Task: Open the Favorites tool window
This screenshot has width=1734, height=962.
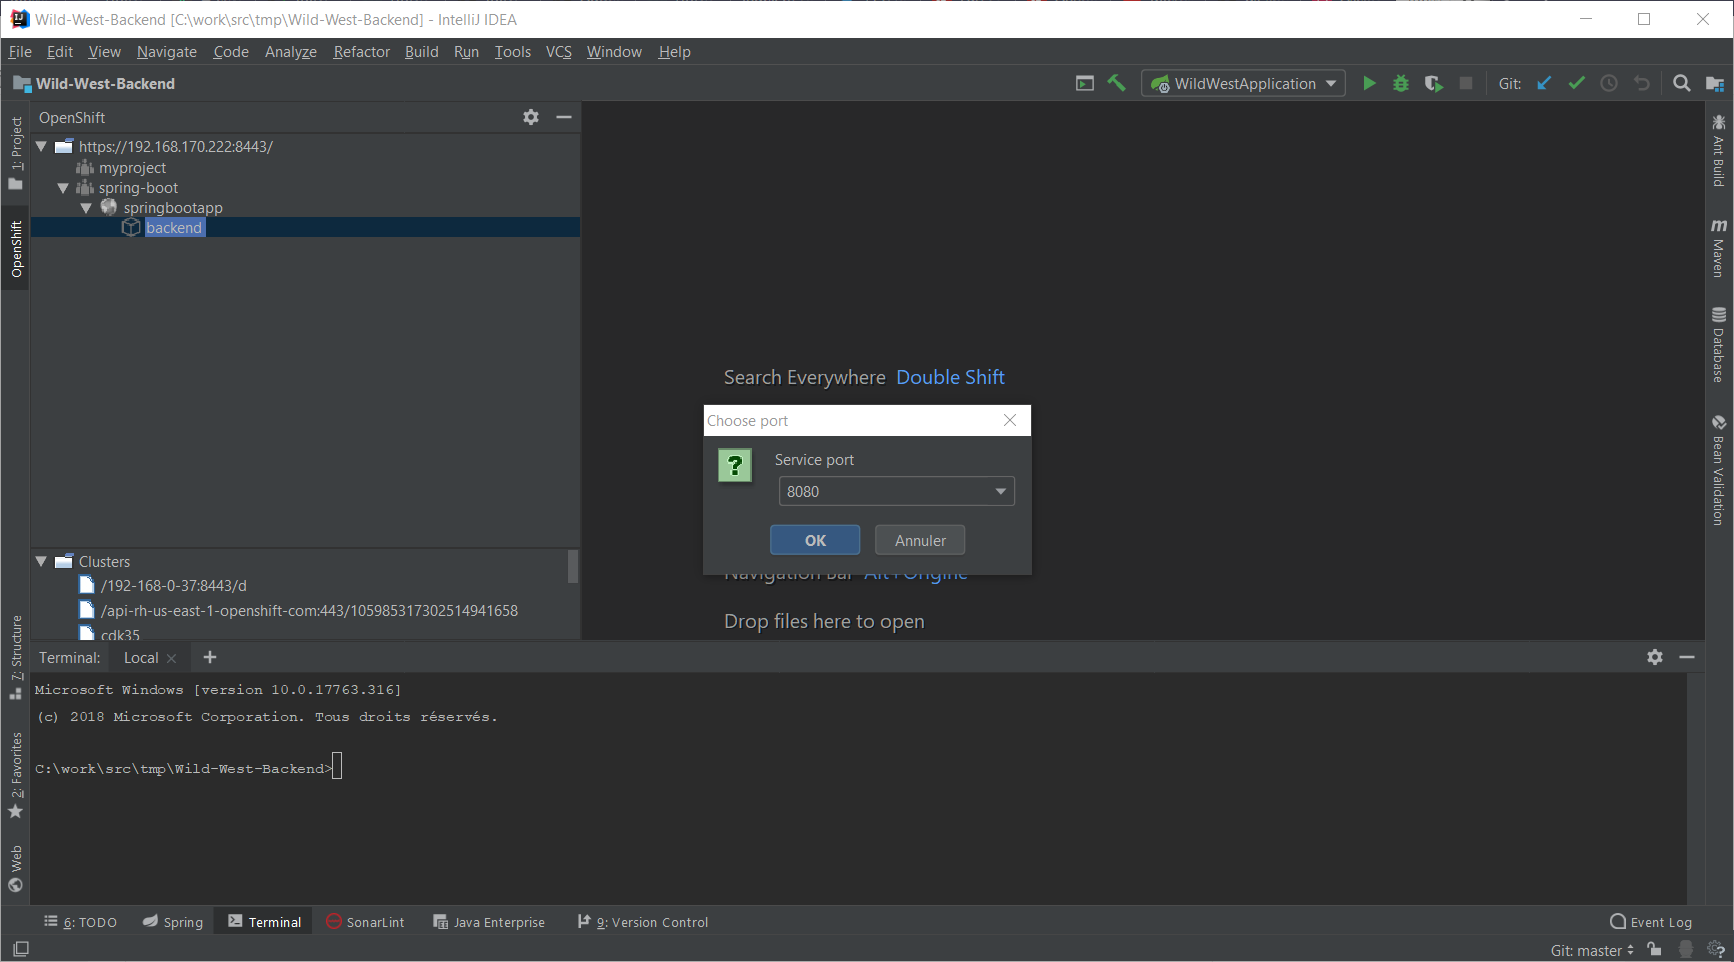Action: (16, 776)
